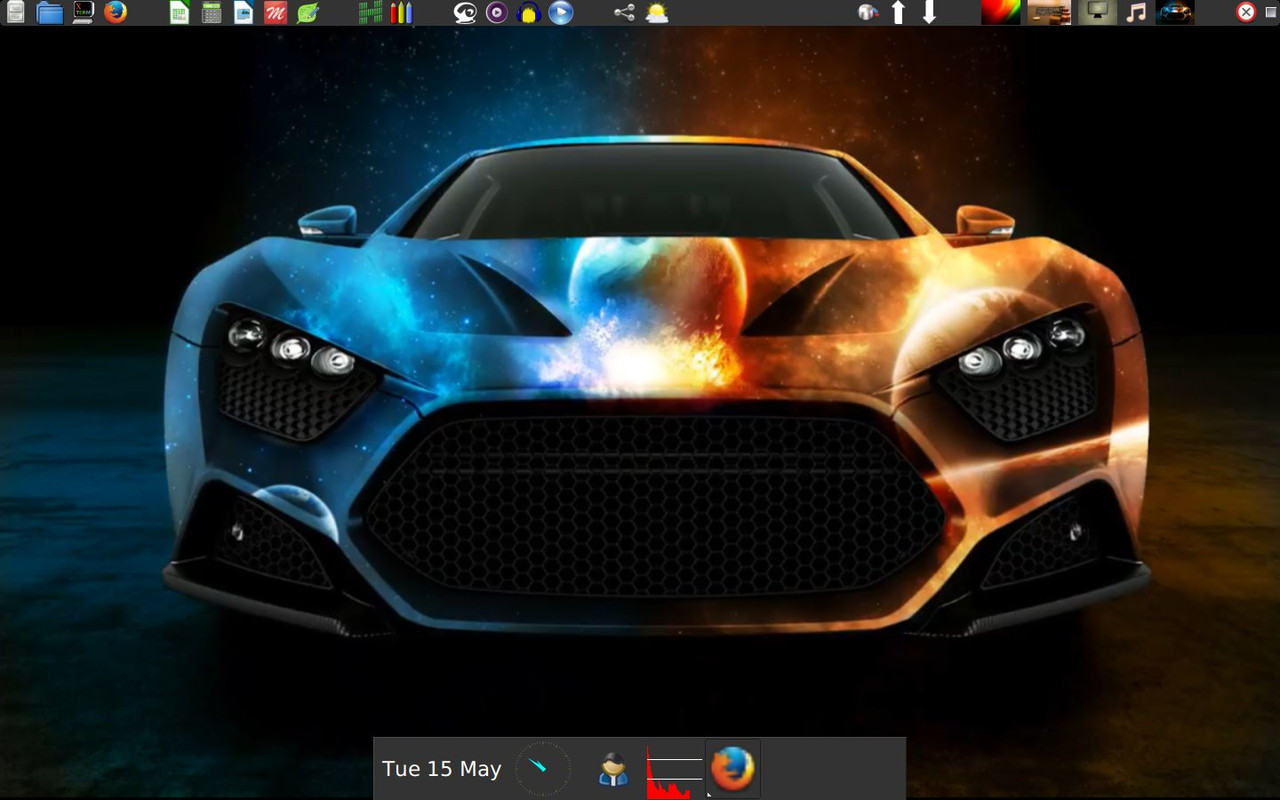
Task: Click the red X logout icon
Action: coord(1246,12)
